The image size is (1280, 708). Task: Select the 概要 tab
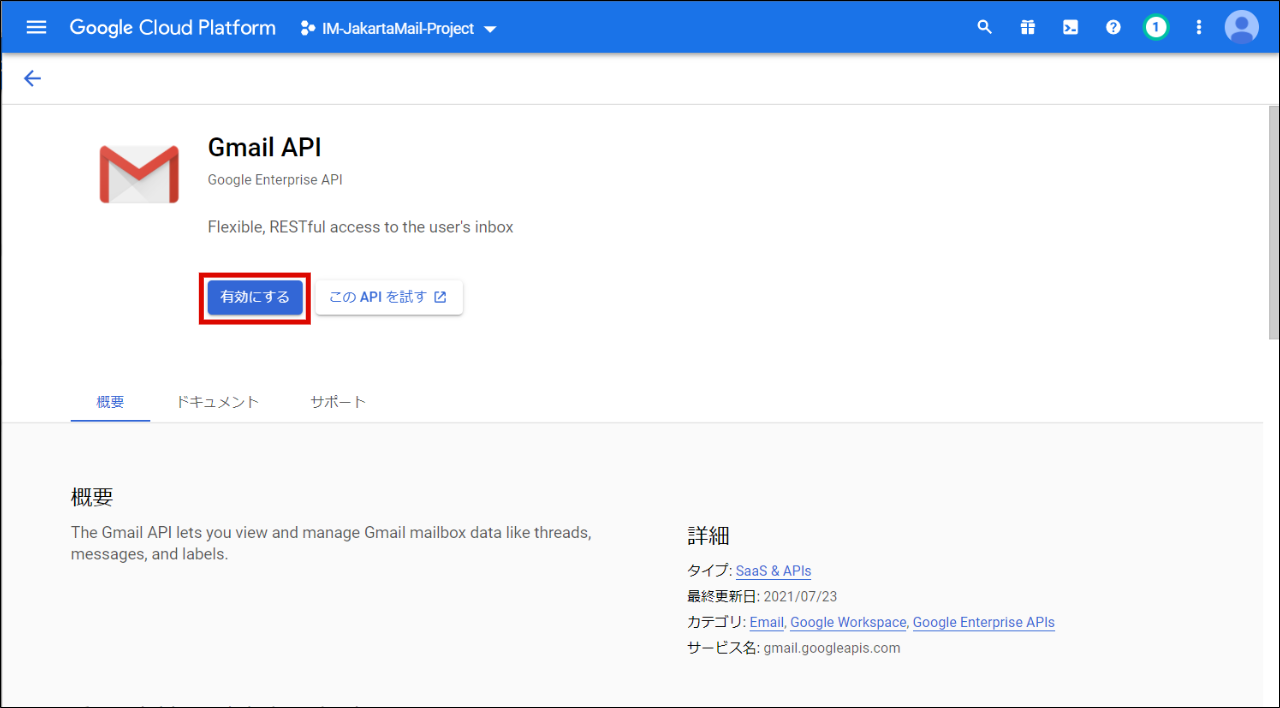[110, 402]
